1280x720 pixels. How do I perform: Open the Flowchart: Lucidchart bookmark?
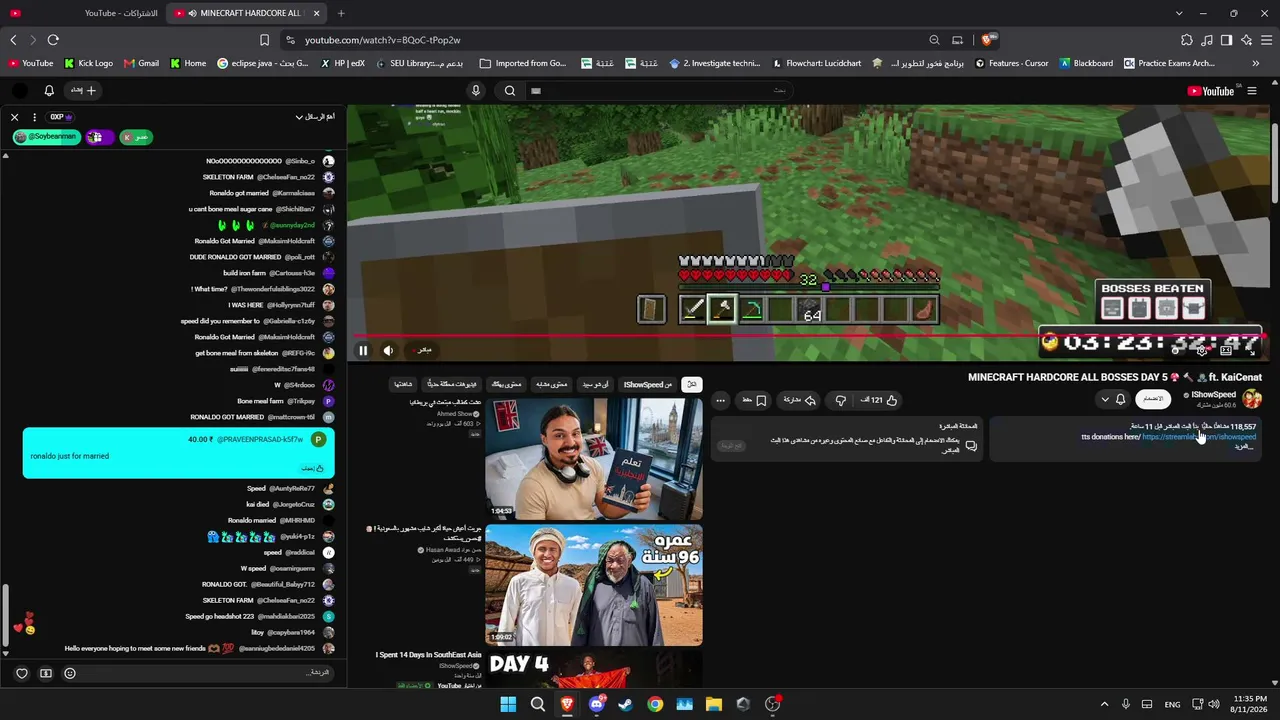[816, 63]
